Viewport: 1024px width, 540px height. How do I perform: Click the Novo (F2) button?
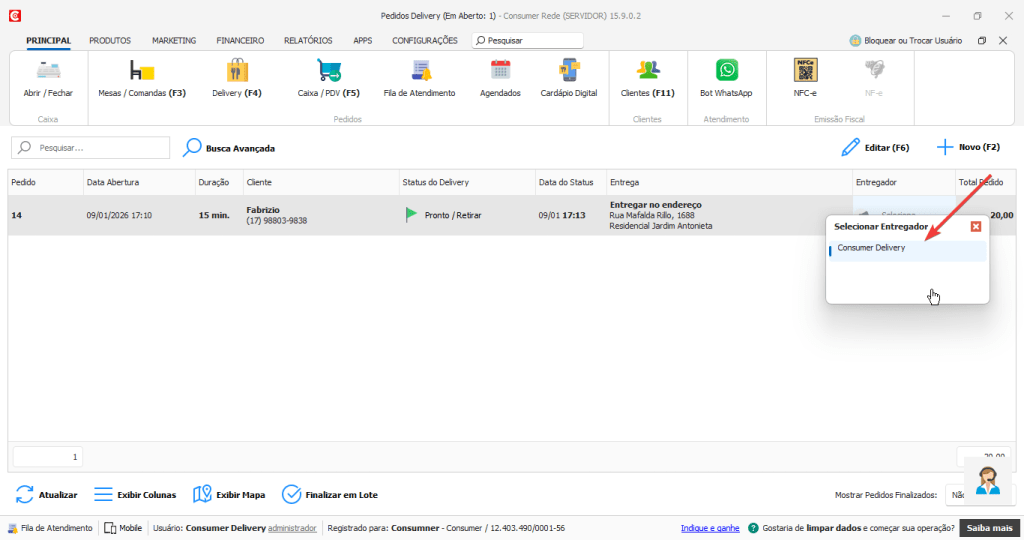[968, 148]
